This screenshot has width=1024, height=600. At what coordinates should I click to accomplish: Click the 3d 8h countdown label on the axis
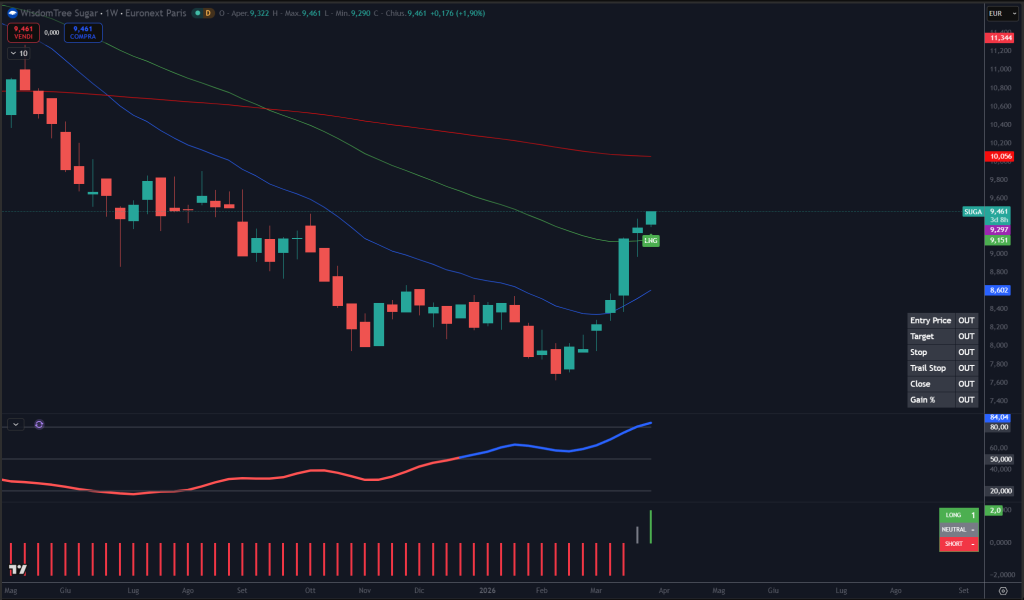point(999,221)
